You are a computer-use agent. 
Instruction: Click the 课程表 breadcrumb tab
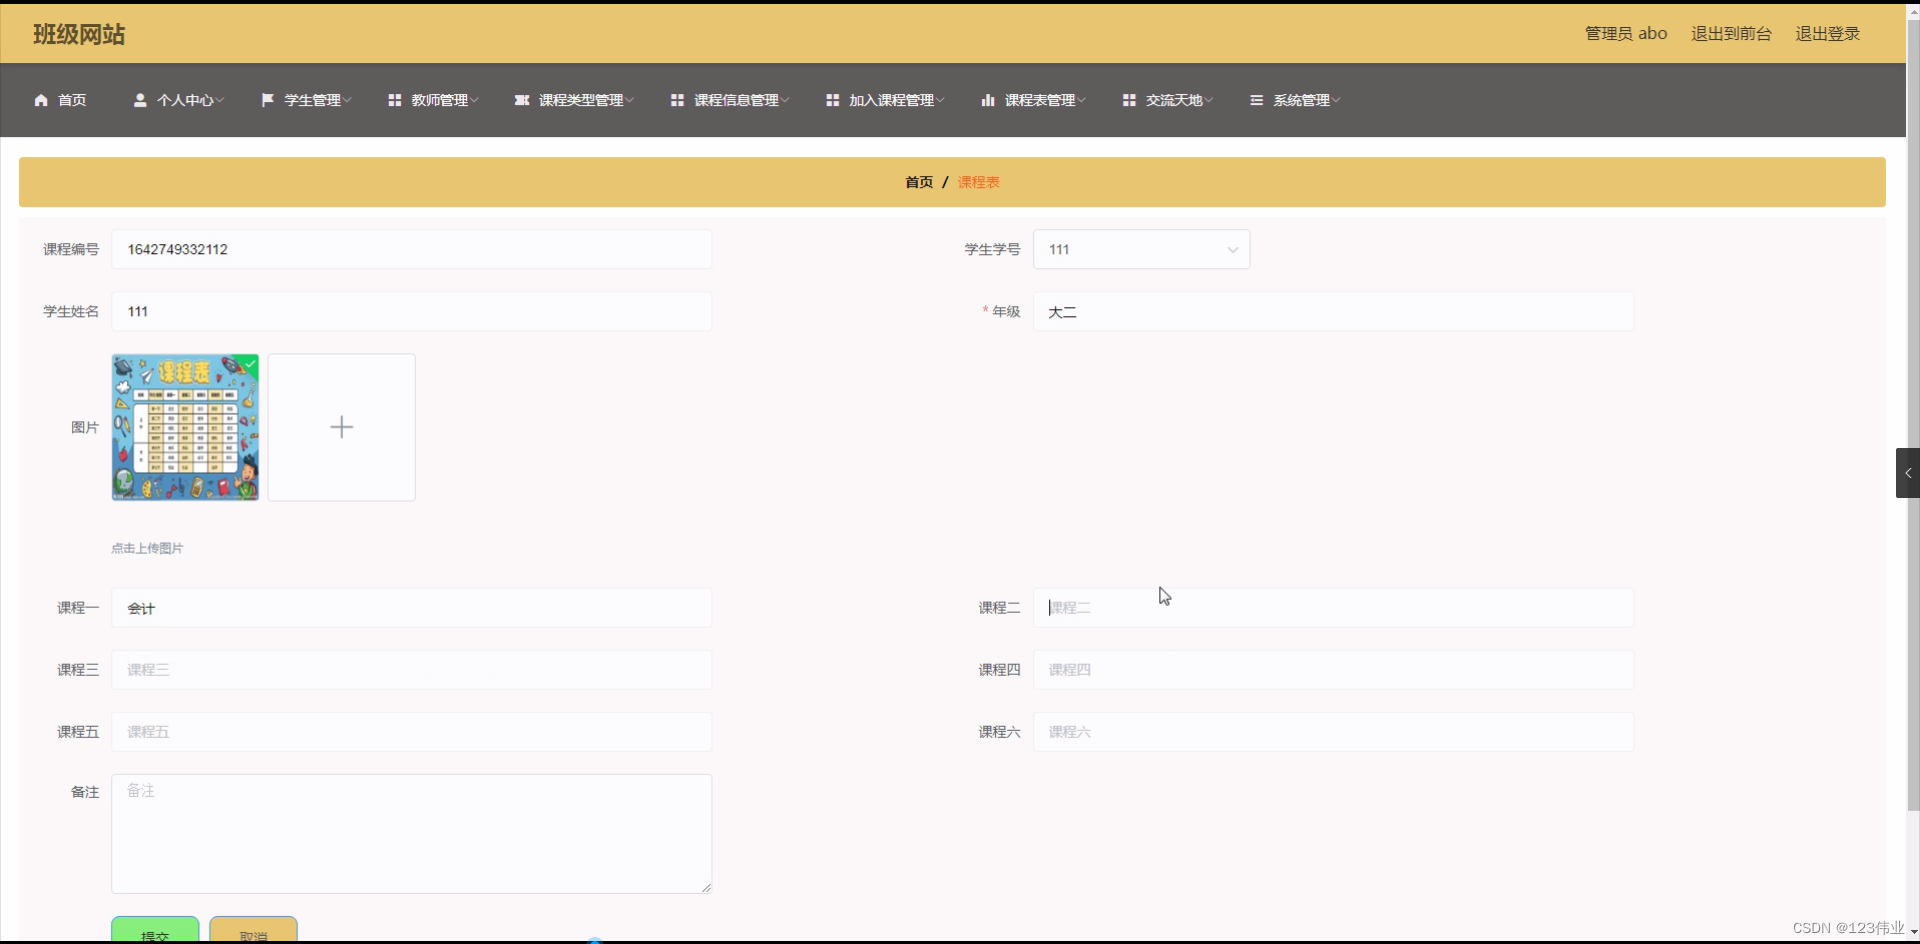tap(978, 181)
